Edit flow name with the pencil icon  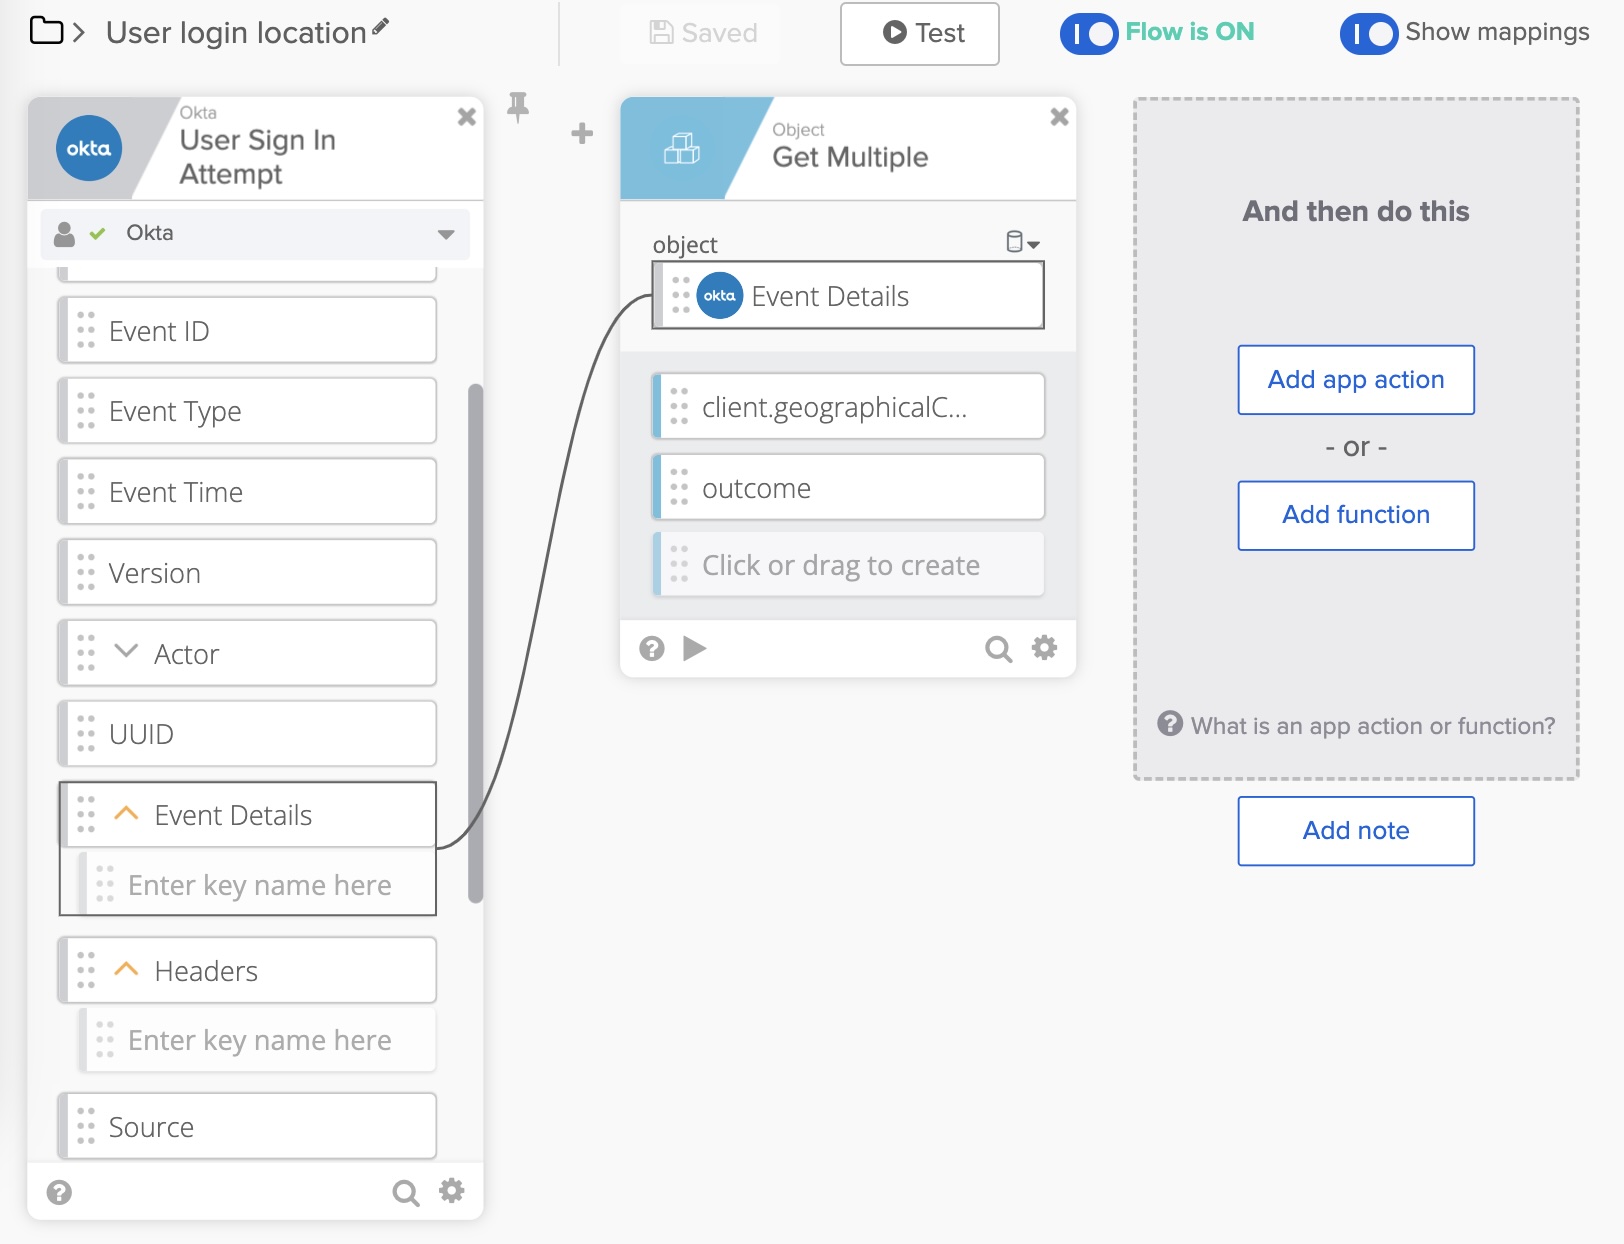tap(380, 28)
